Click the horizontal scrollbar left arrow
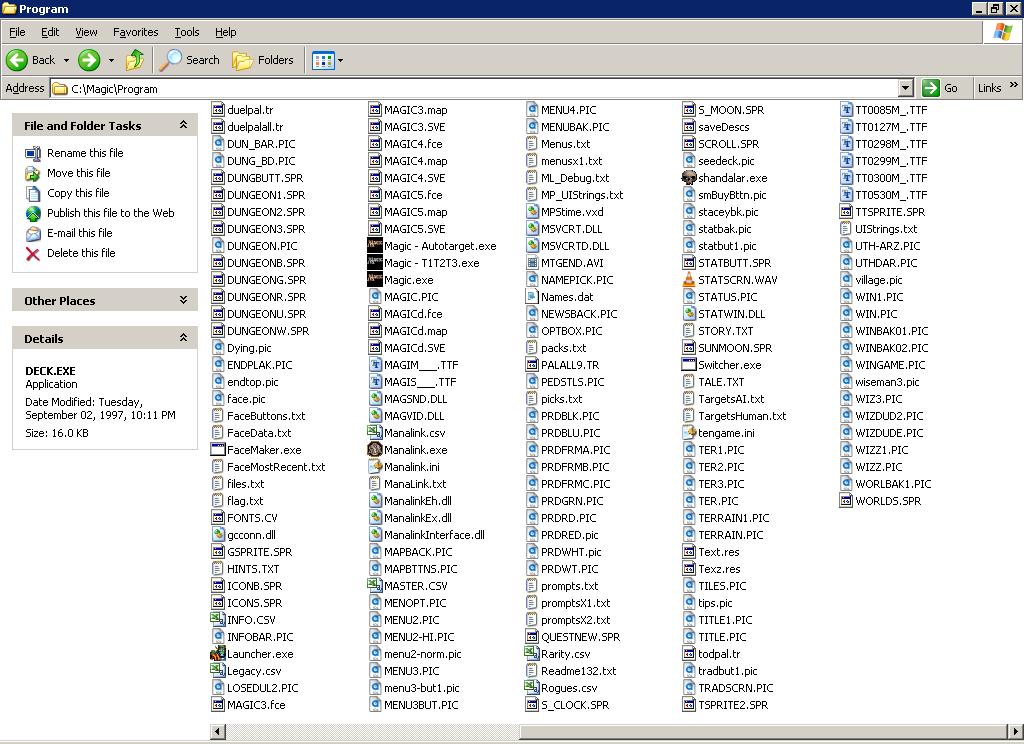Viewport: 1024px width, 744px height. pyautogui.click(x=217, y=732)
